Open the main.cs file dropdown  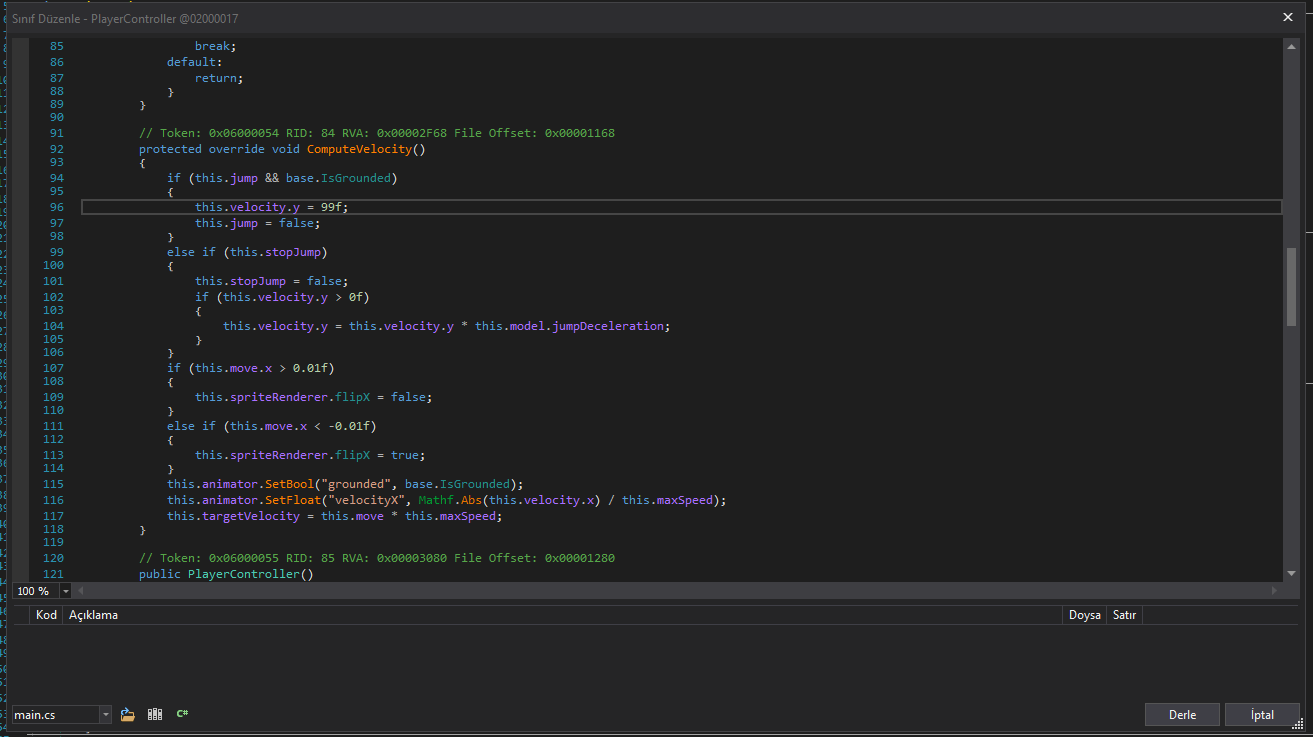pyautogui.click(x=105, y=715)
